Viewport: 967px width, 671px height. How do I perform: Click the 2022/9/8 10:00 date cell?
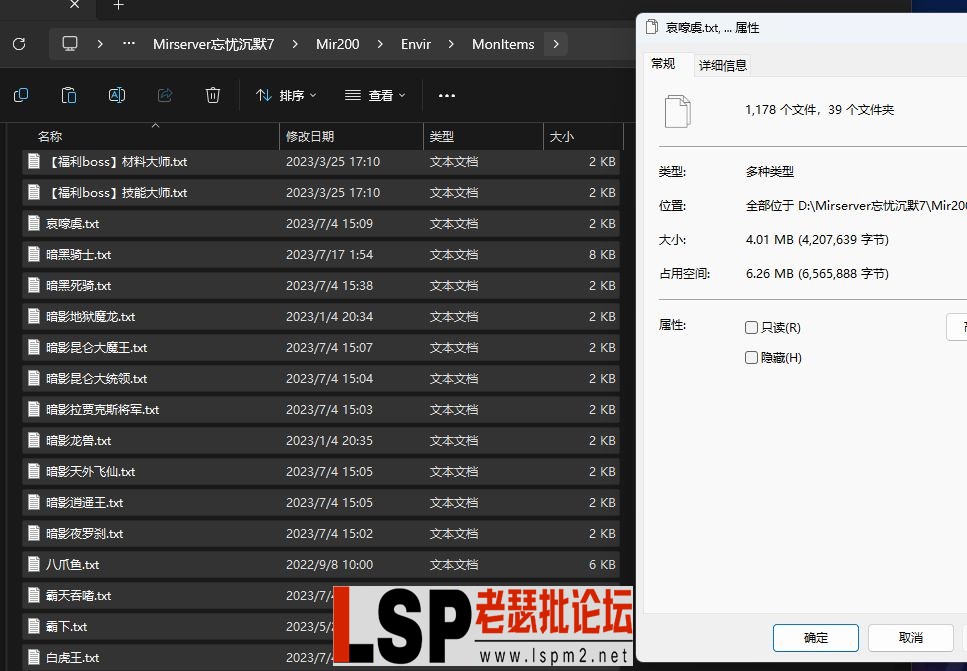329,564
